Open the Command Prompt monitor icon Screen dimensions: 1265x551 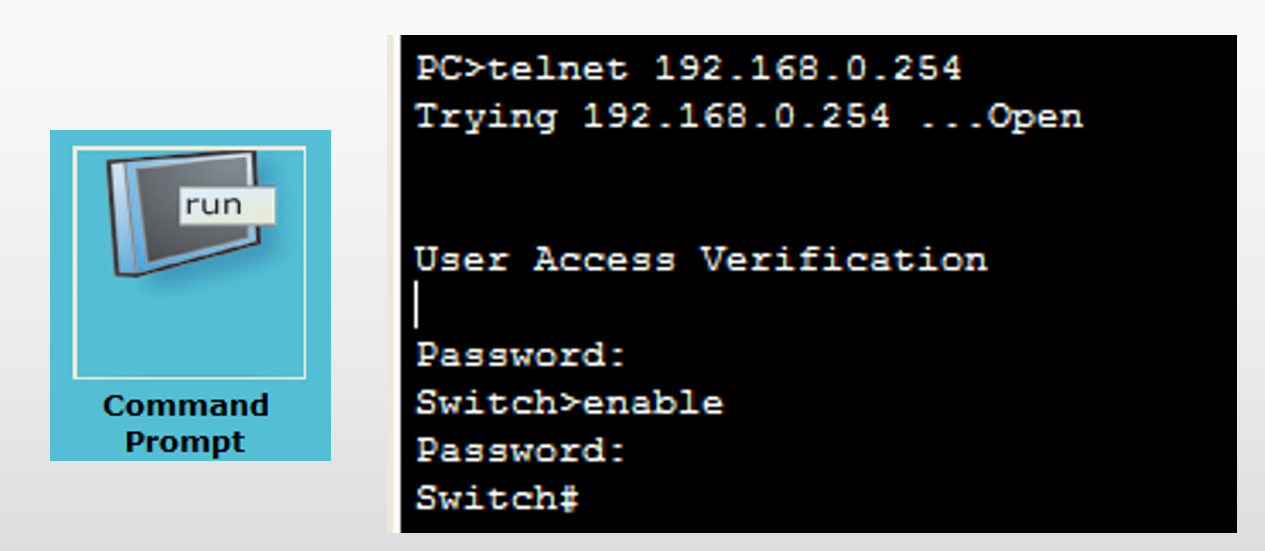(185, 215)
